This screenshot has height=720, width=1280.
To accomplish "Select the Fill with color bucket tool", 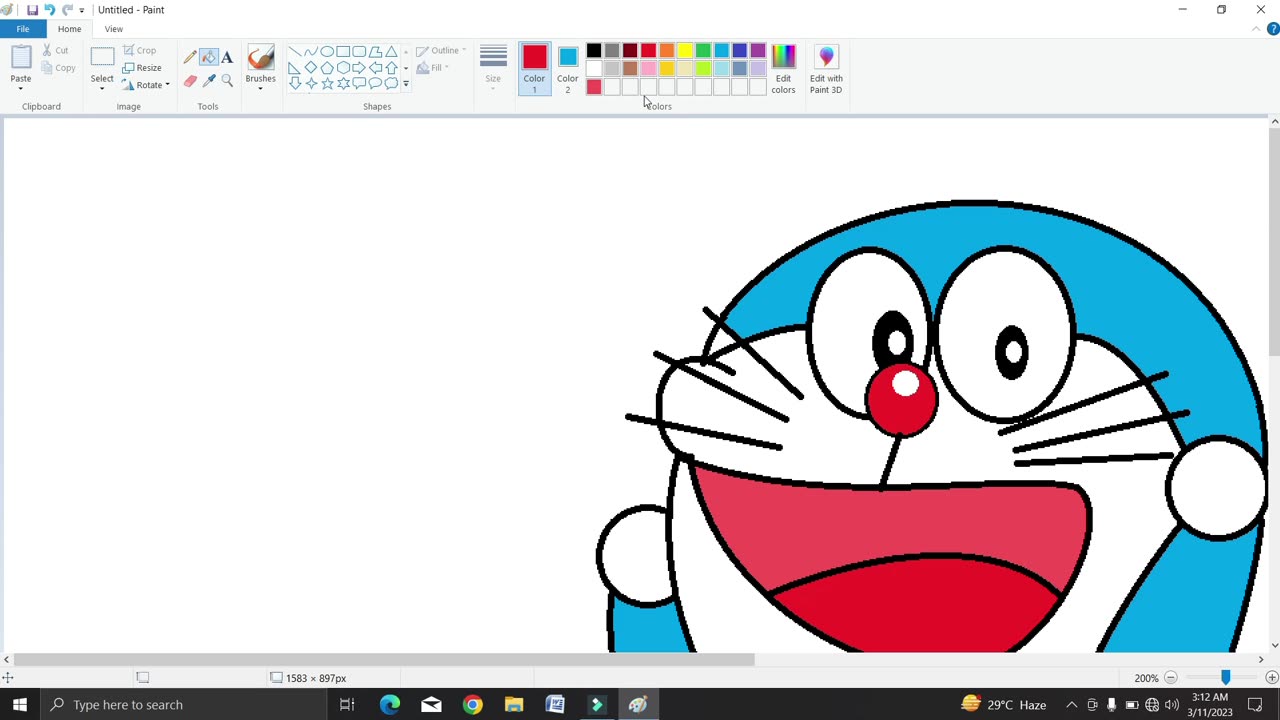I will (x=209, y=57).
